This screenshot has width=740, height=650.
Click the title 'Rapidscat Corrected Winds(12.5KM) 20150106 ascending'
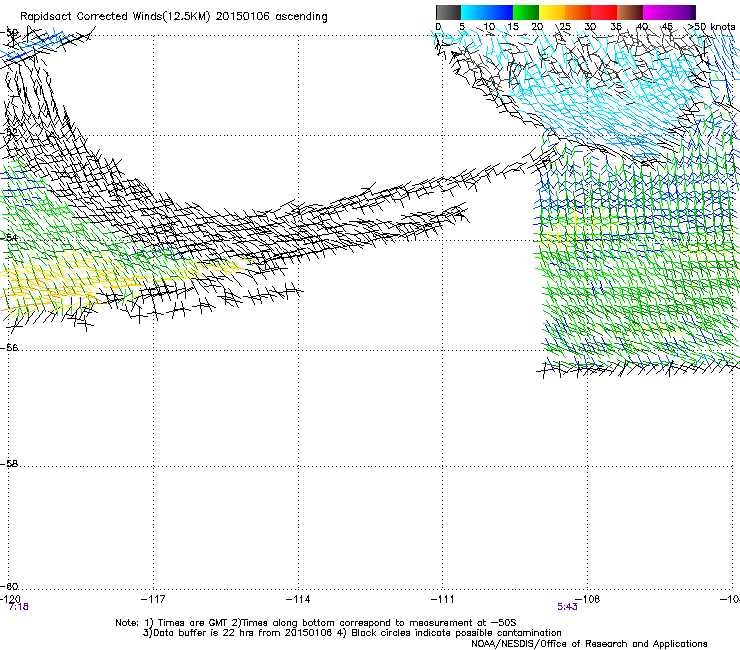click(174, 17)
